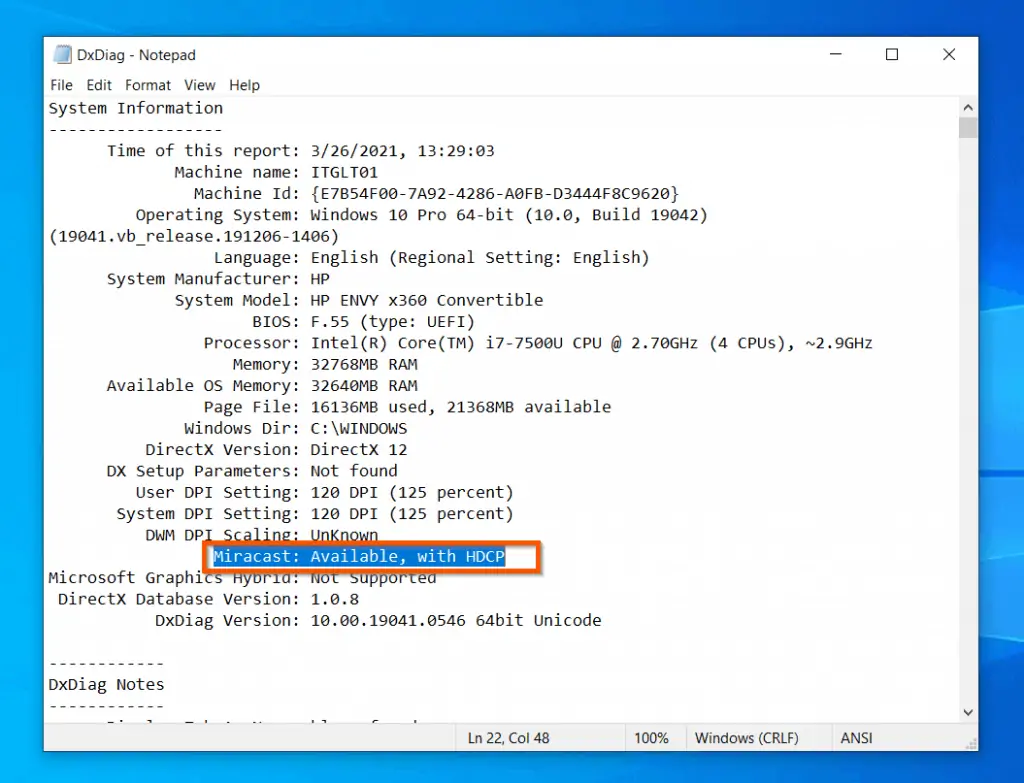This screenshot has width=1024, height=783.
Task: Click the "DxDiag Notes" heading
Action: click(106, 684)
